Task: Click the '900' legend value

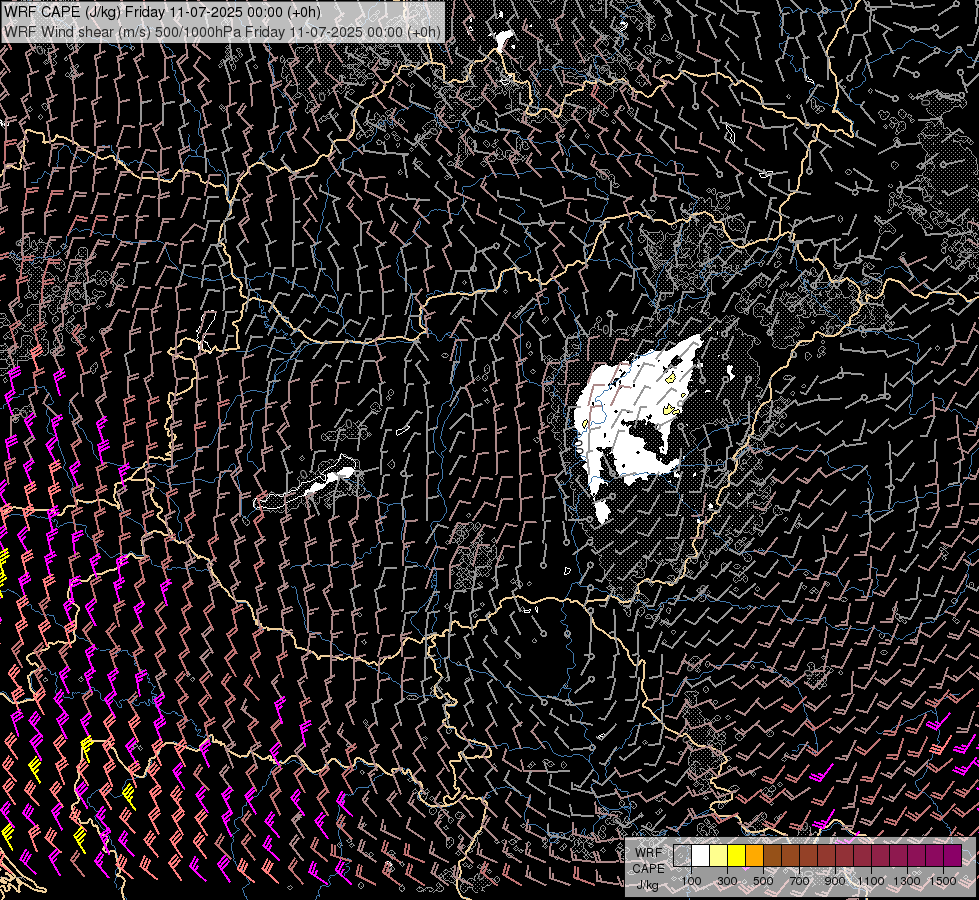Action: (x=835, y=881)
